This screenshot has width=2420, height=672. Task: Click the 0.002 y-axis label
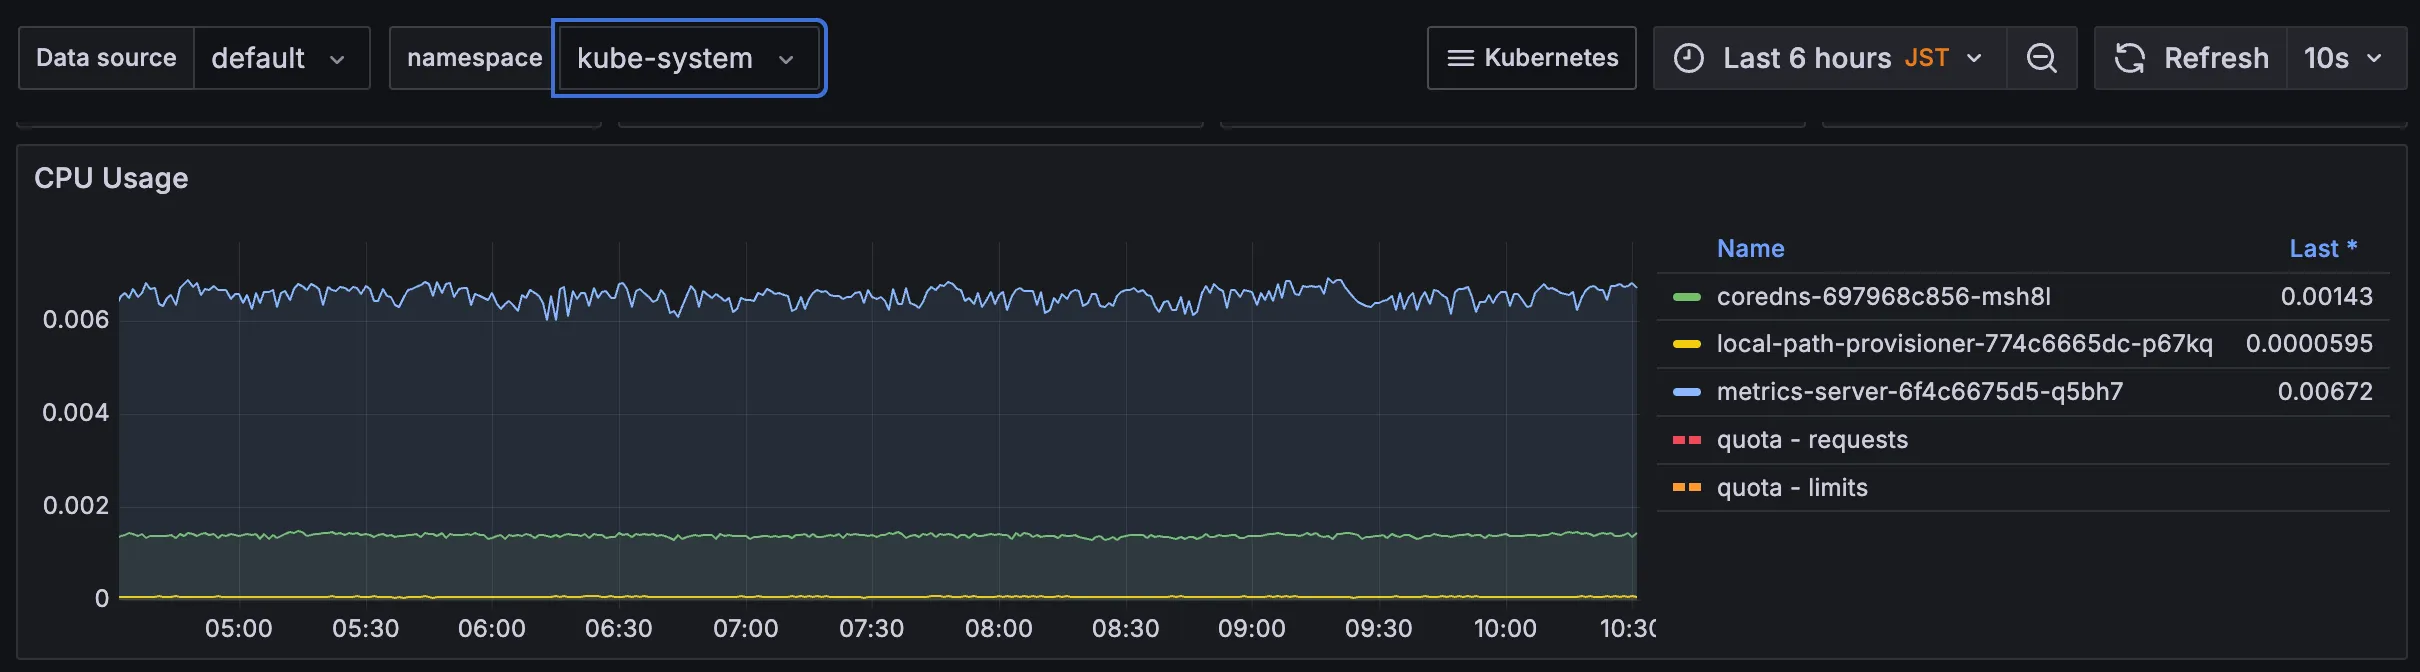(75, 505)
